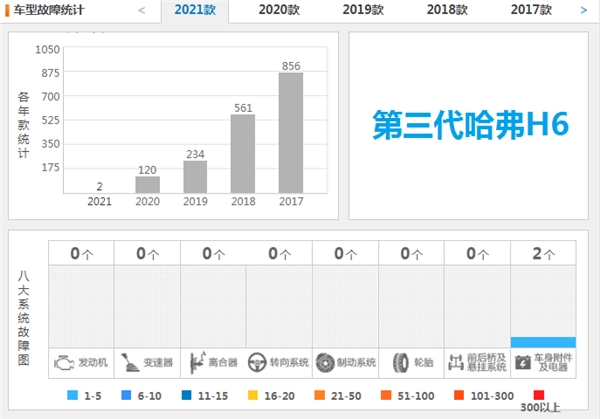600x419 pixels.
Task: Click the gearbox (变速器) shifter icon
Action: click(x=130, y=362)
